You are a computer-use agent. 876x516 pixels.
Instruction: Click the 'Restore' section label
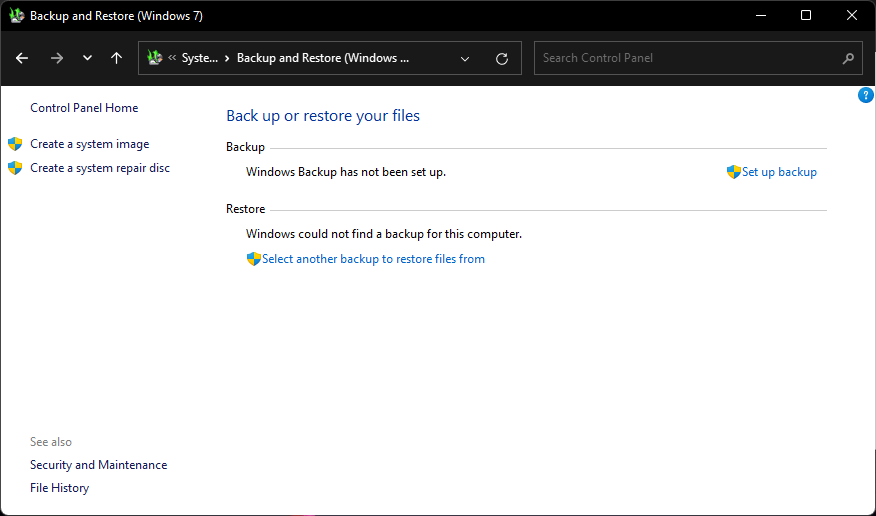tap(246, 209)
